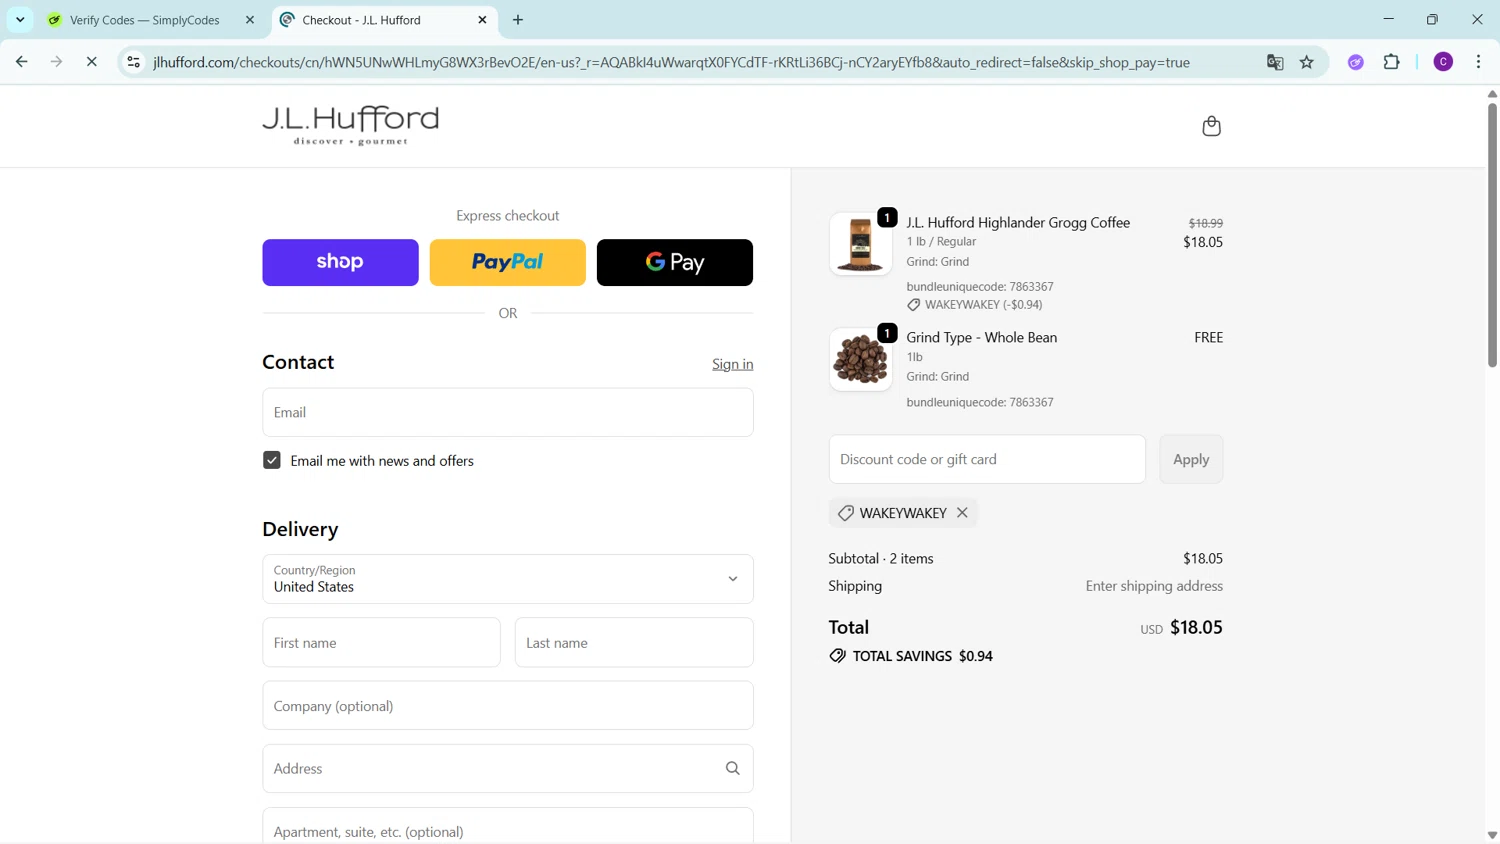Open the tab search dropdown arrow
The image size is (1500, 844).
click(20, 20)
